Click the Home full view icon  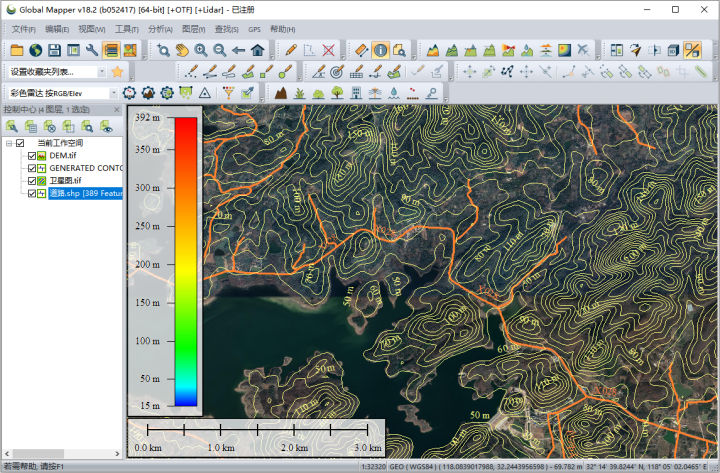[x=258, y=50]
